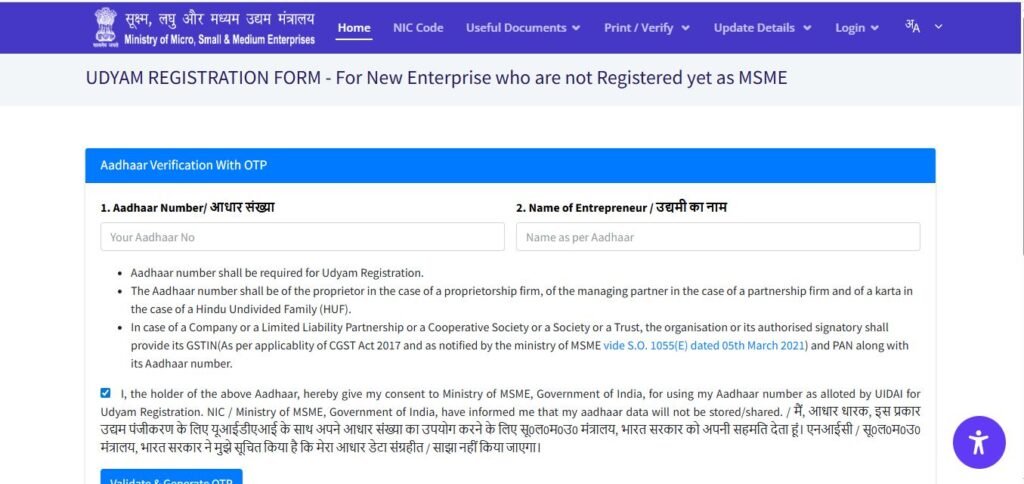The image size is (1024, 484).
Task: Expand the Print / Verify dropdown
Action: click(x=646, y=28)
